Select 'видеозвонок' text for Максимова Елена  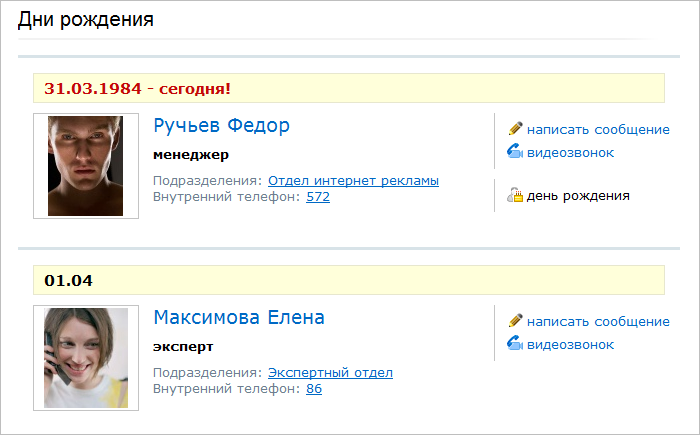pyautogui.click(x=570, y=345)
